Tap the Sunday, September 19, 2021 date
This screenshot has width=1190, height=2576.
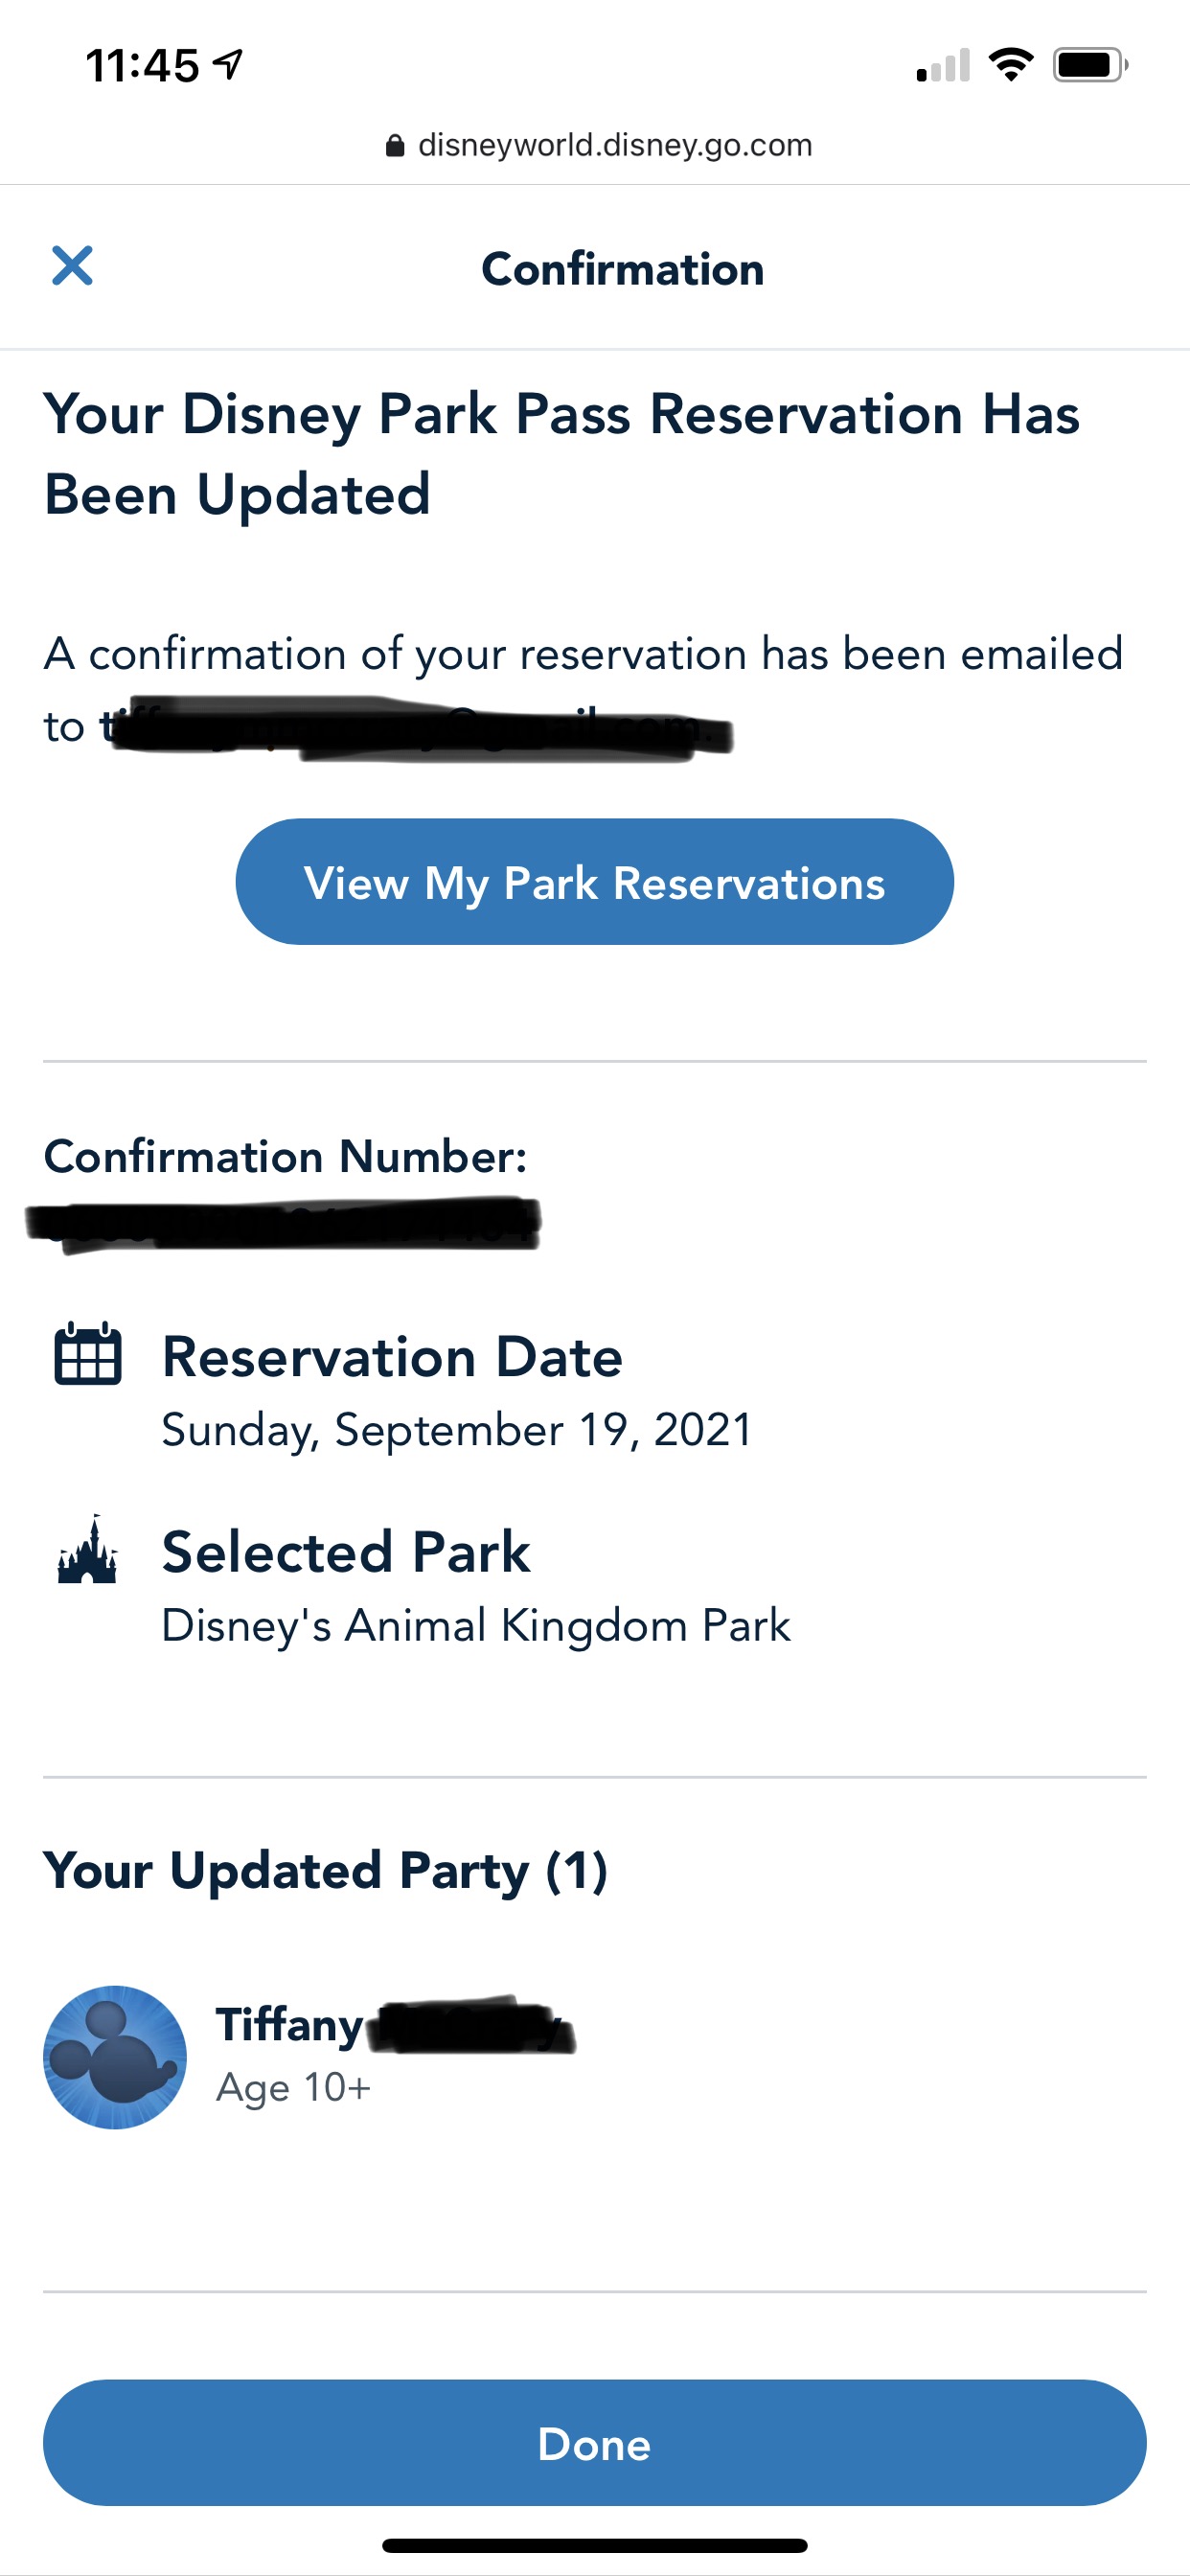point(456,1429)
